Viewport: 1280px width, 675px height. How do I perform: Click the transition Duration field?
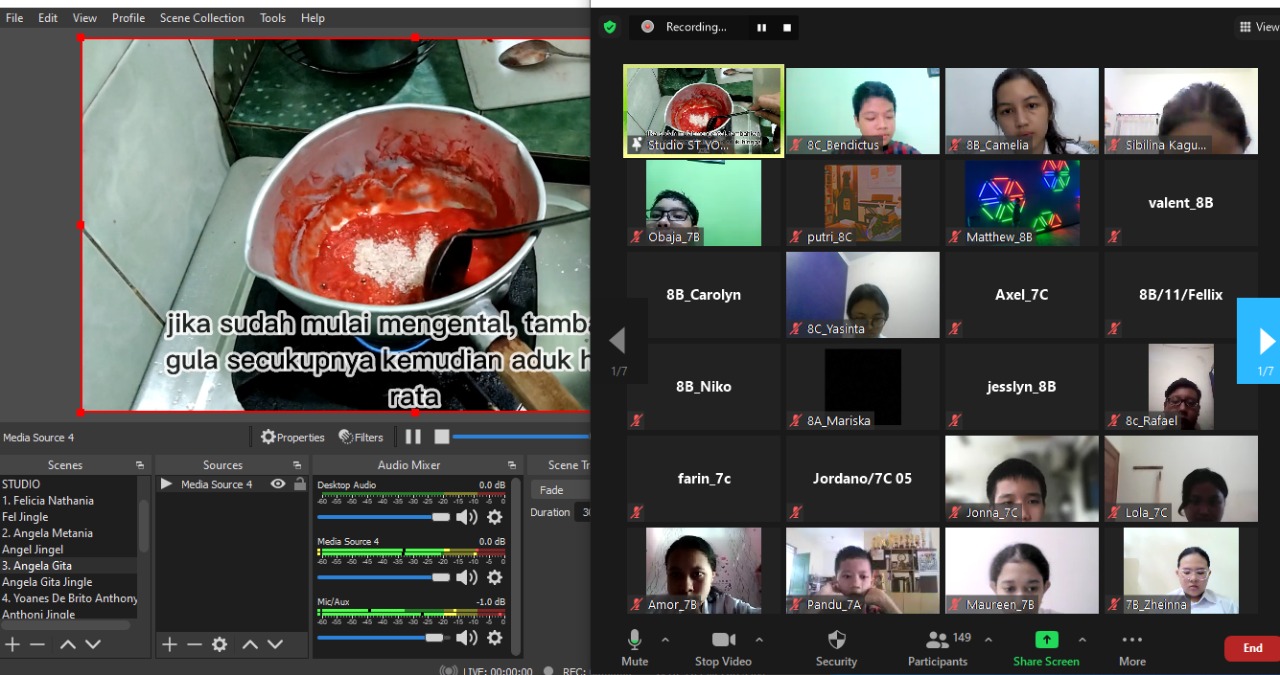[584, 512]
